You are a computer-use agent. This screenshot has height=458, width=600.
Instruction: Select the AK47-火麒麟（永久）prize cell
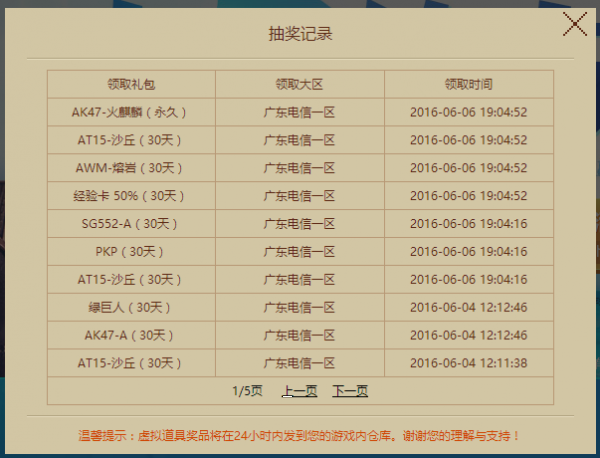pos(129,112)
